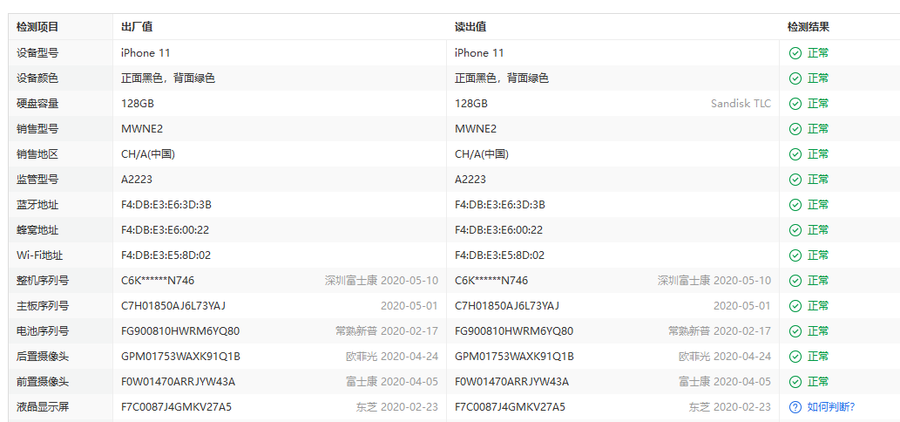Click the green check icon in 后置摄像头 row
The width and height of the screenshot is (900, 422).
coord(795,357)
